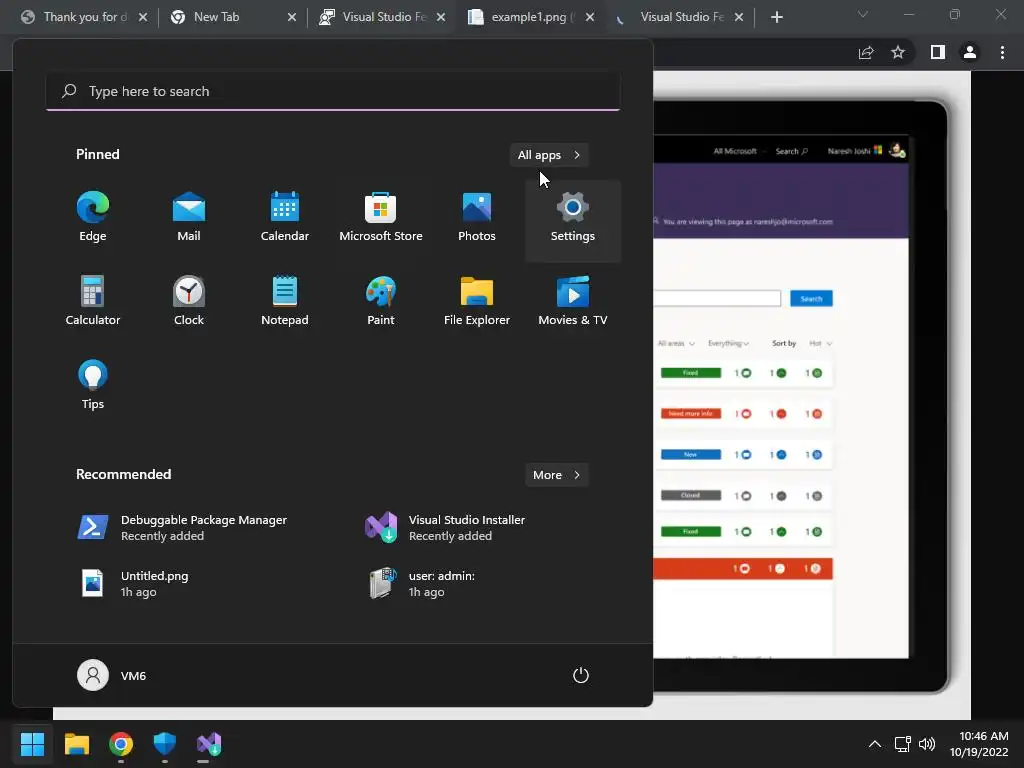
Task: Open Microsoft Store from pinned apps
Action: [381, 218]
